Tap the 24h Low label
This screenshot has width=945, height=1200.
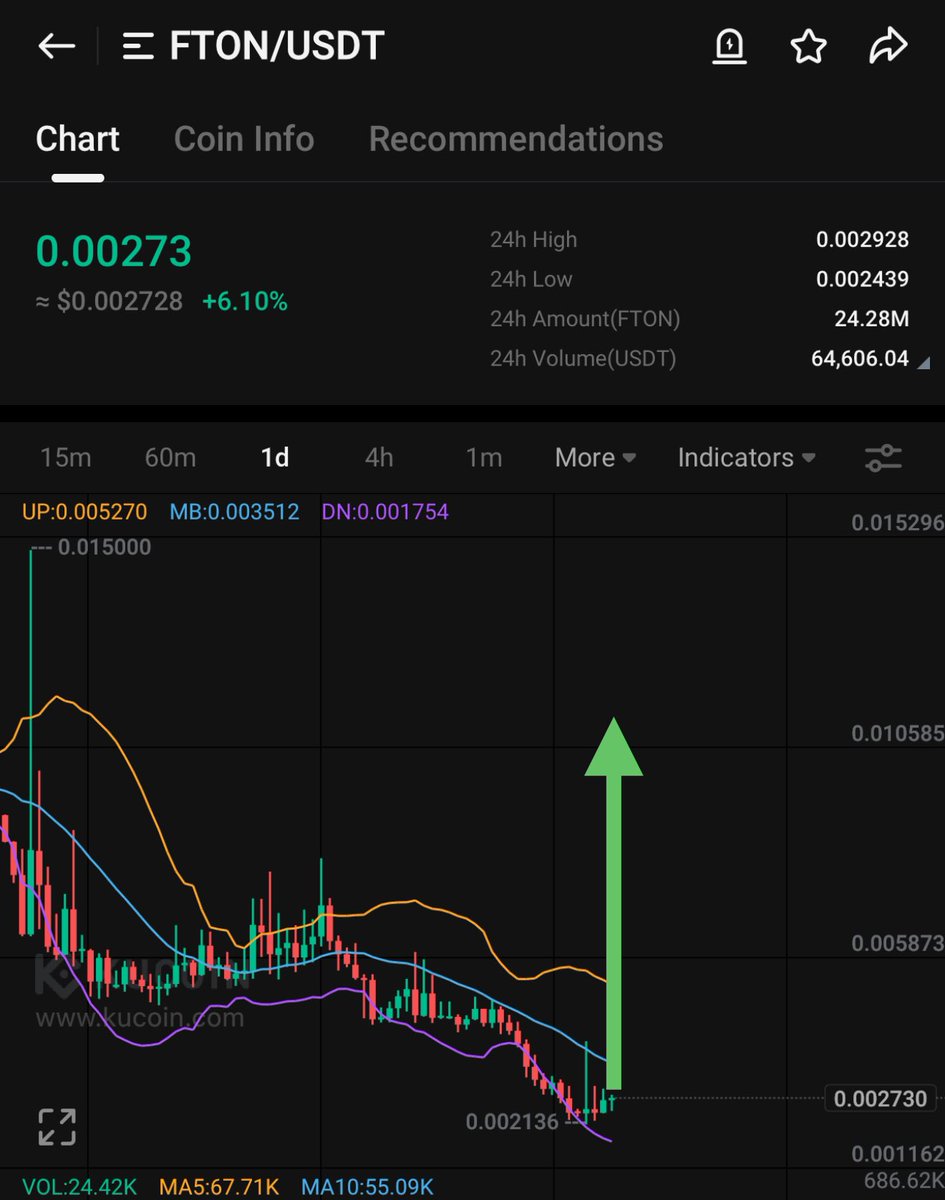tap(531, 279)
